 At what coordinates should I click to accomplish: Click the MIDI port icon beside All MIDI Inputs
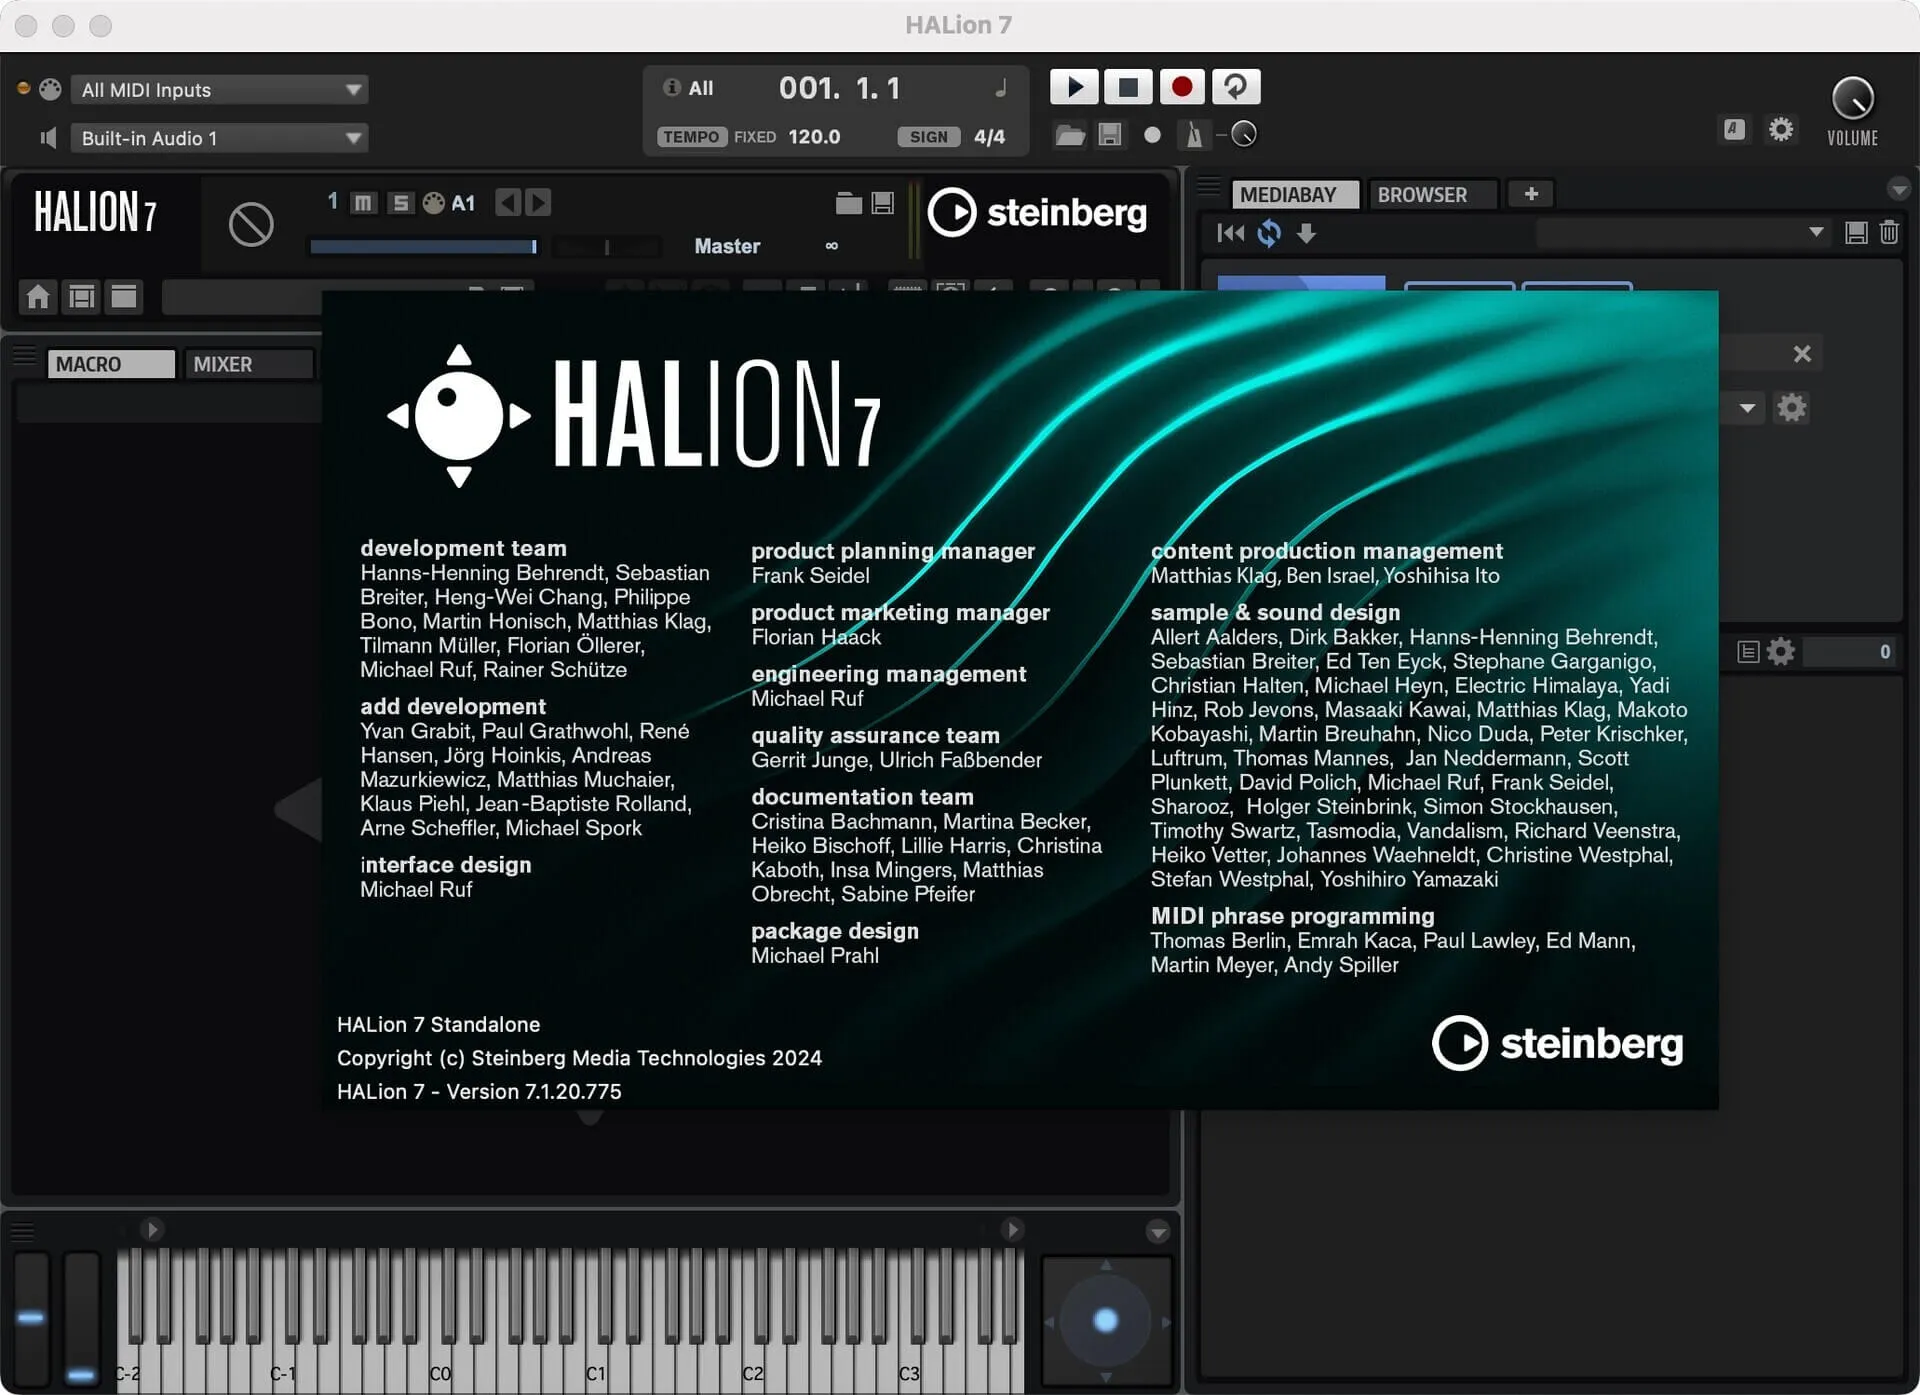click(50, 89)
